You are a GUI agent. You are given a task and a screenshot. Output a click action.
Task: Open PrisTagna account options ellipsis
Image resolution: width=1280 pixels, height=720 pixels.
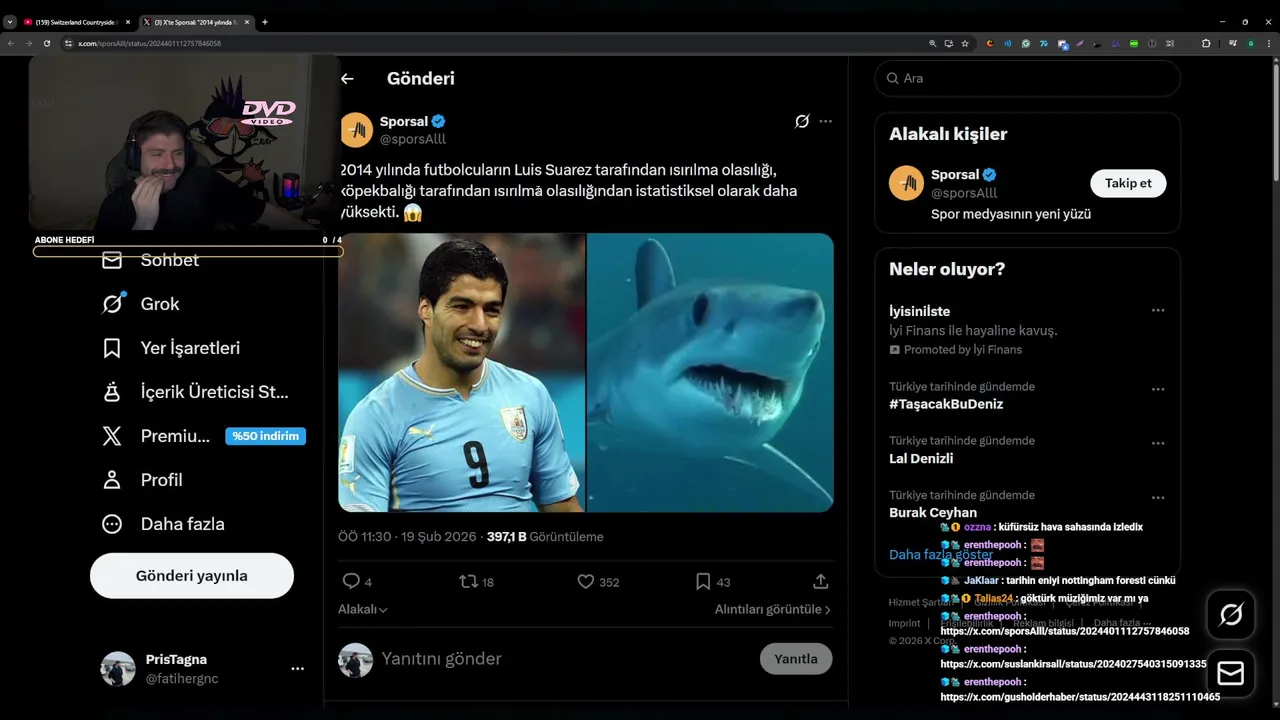(297, 668)
